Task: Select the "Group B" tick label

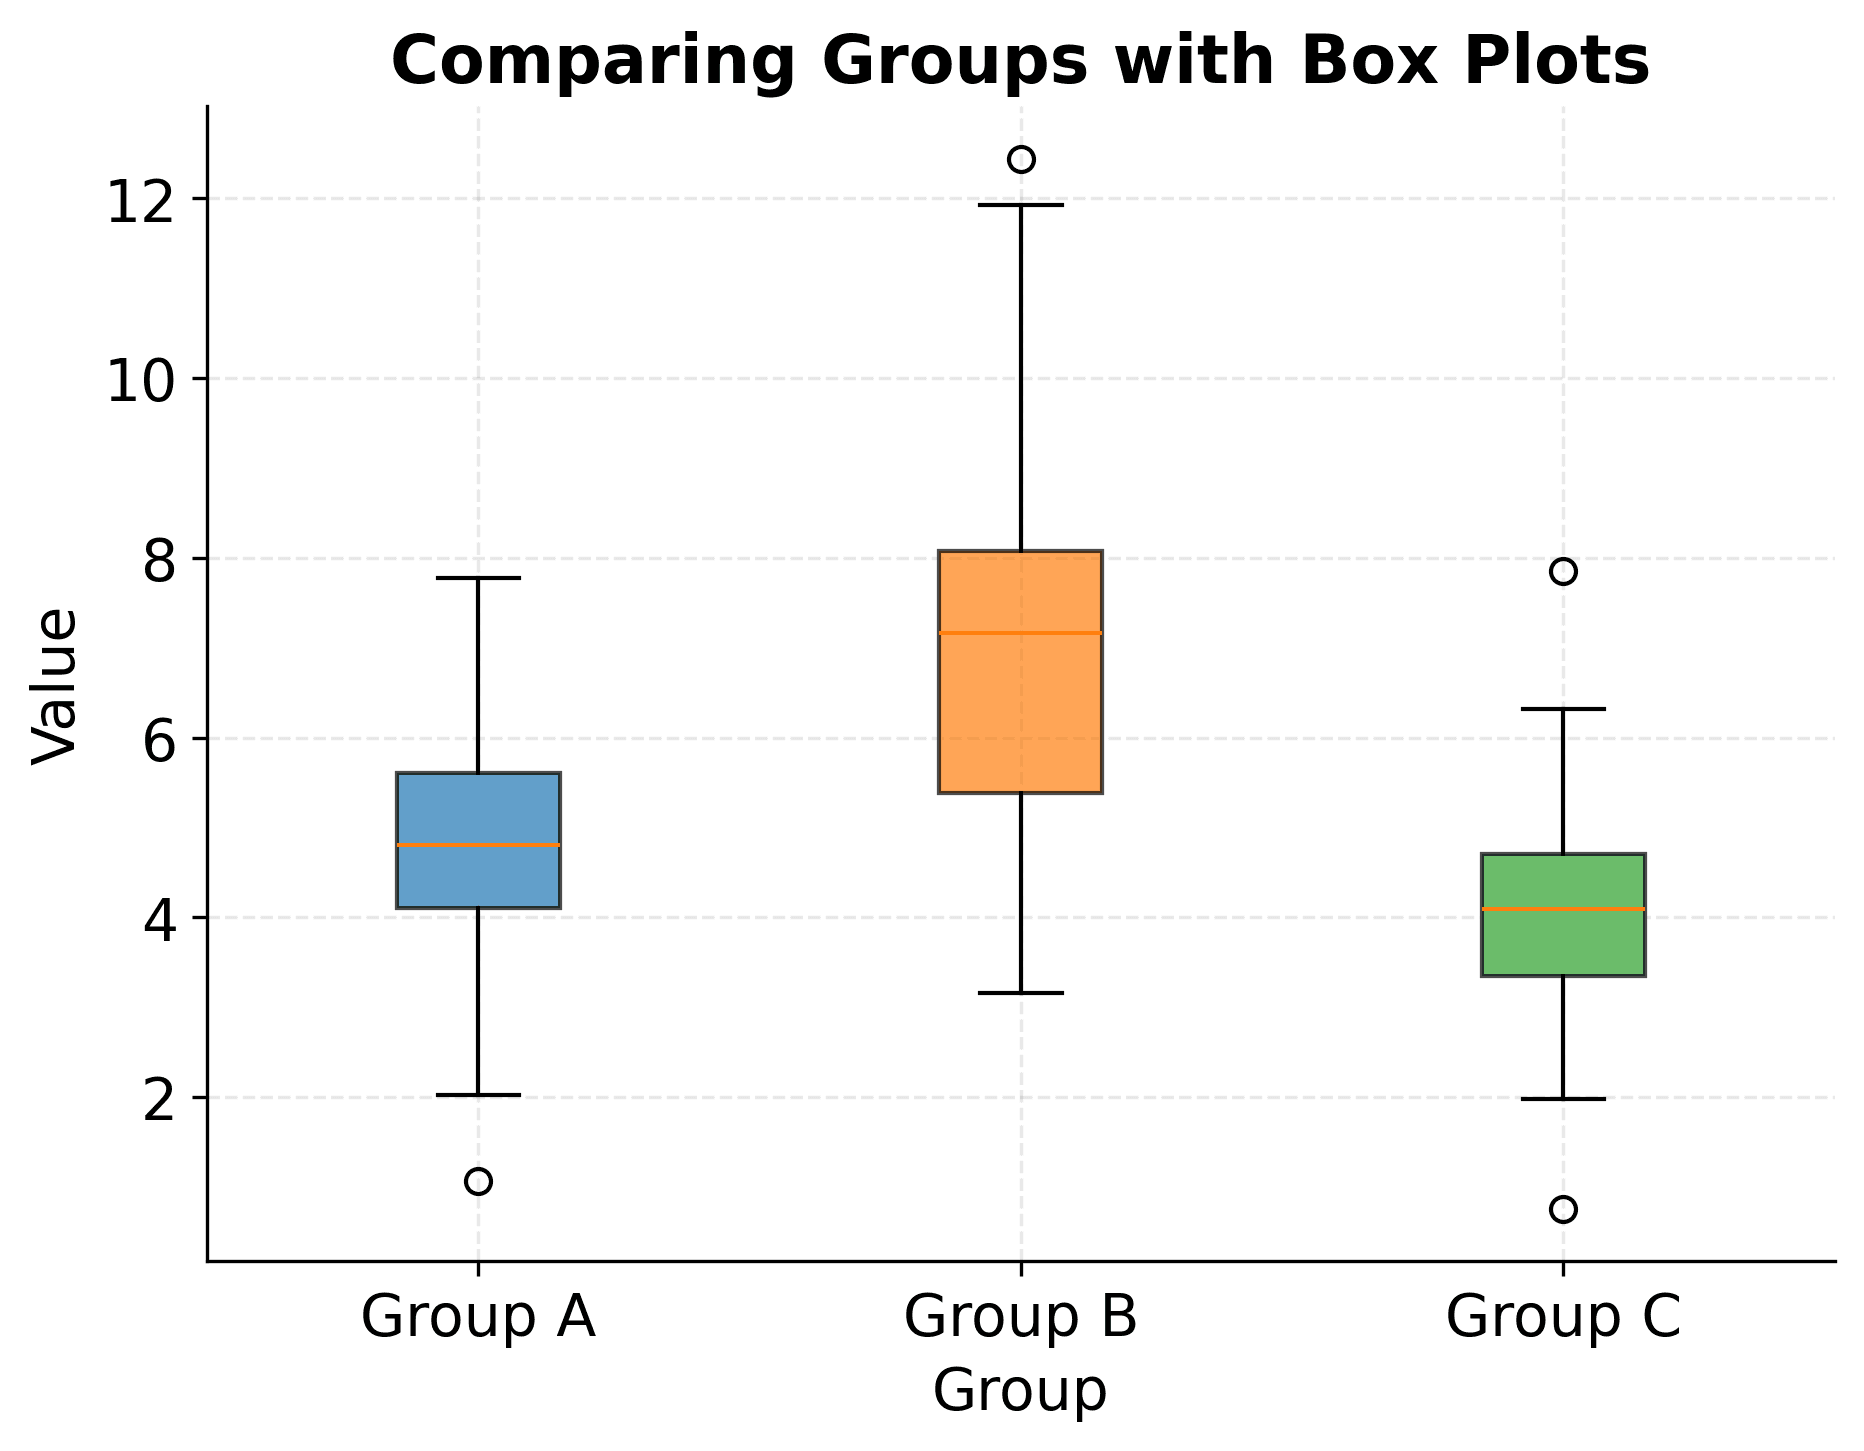Action: (1020, 1318)
